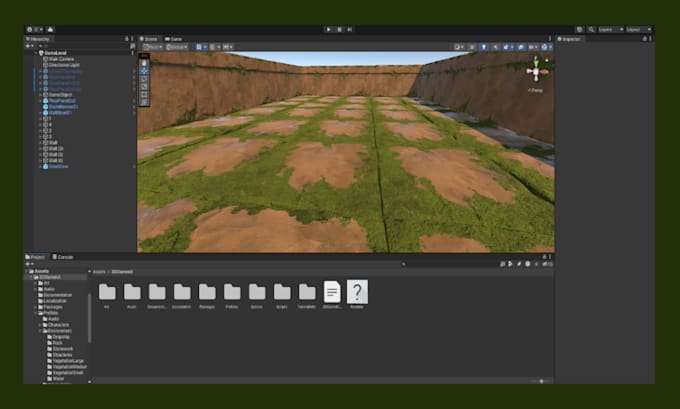Lock the Hierarchy panel
This screenshot has width=680, height=409.
pos(127,39)
